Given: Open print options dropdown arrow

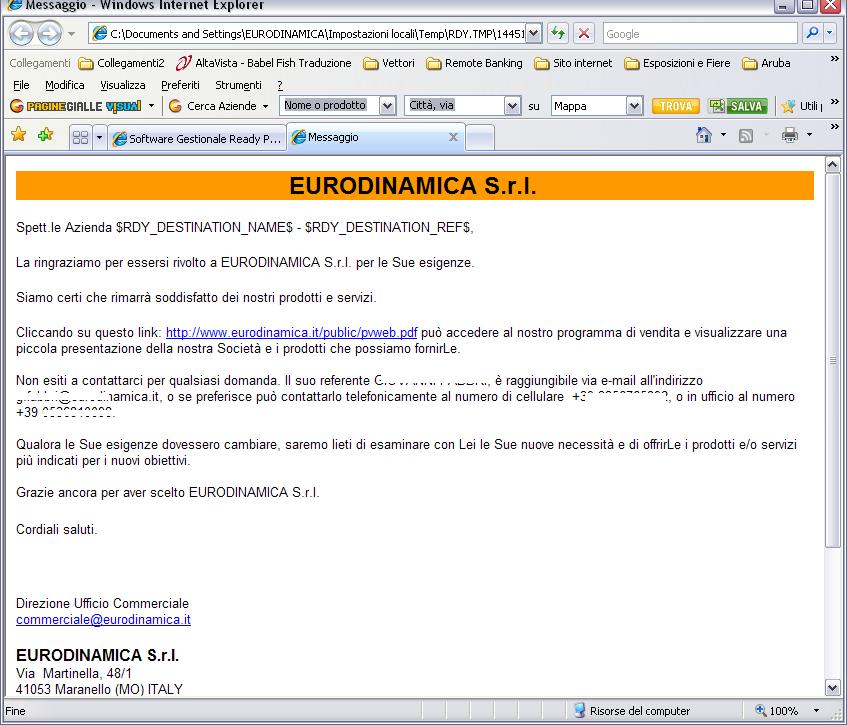Looking at the screenshot, I should tap(809, 135).
